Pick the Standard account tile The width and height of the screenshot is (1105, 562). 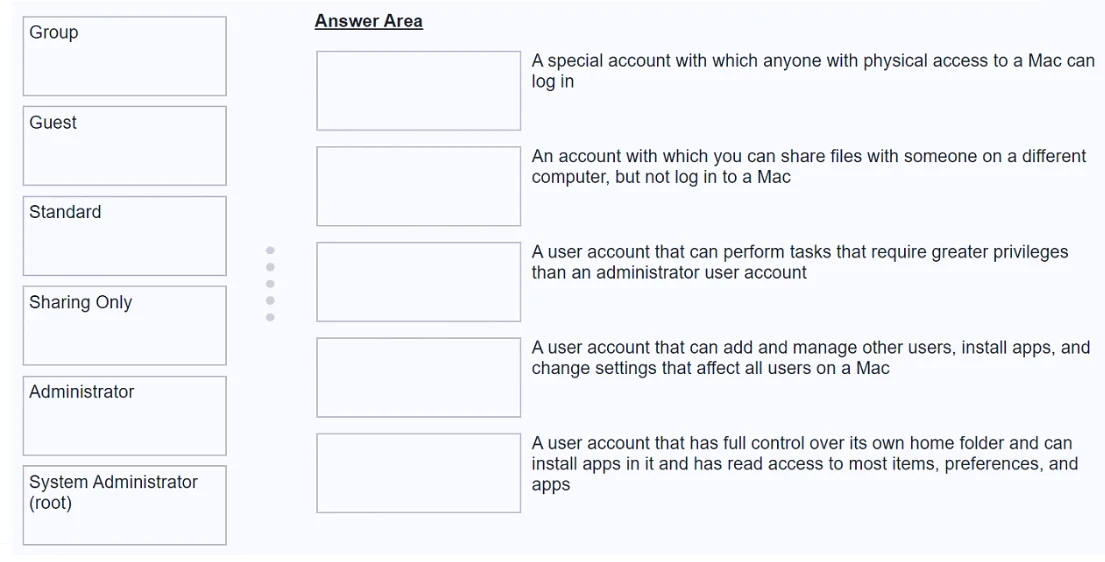click(x=125, y=236)
